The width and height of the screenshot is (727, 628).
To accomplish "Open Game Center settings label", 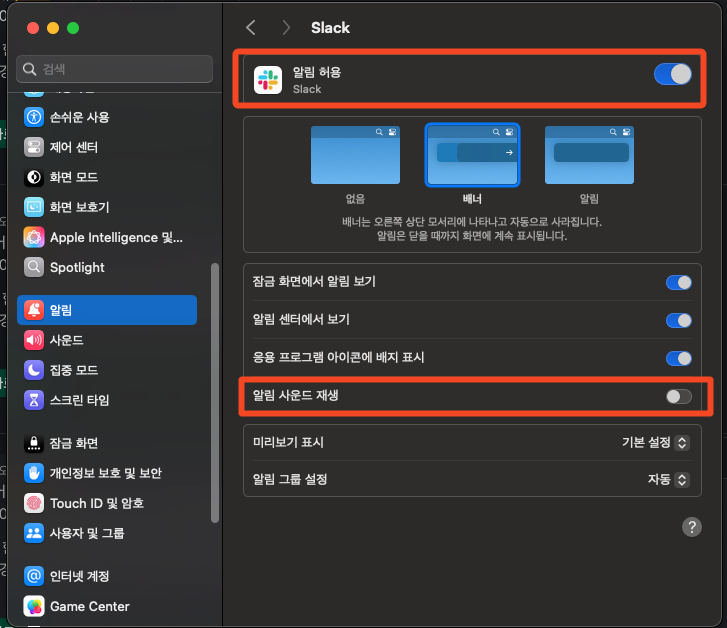I will click(90, 607).
